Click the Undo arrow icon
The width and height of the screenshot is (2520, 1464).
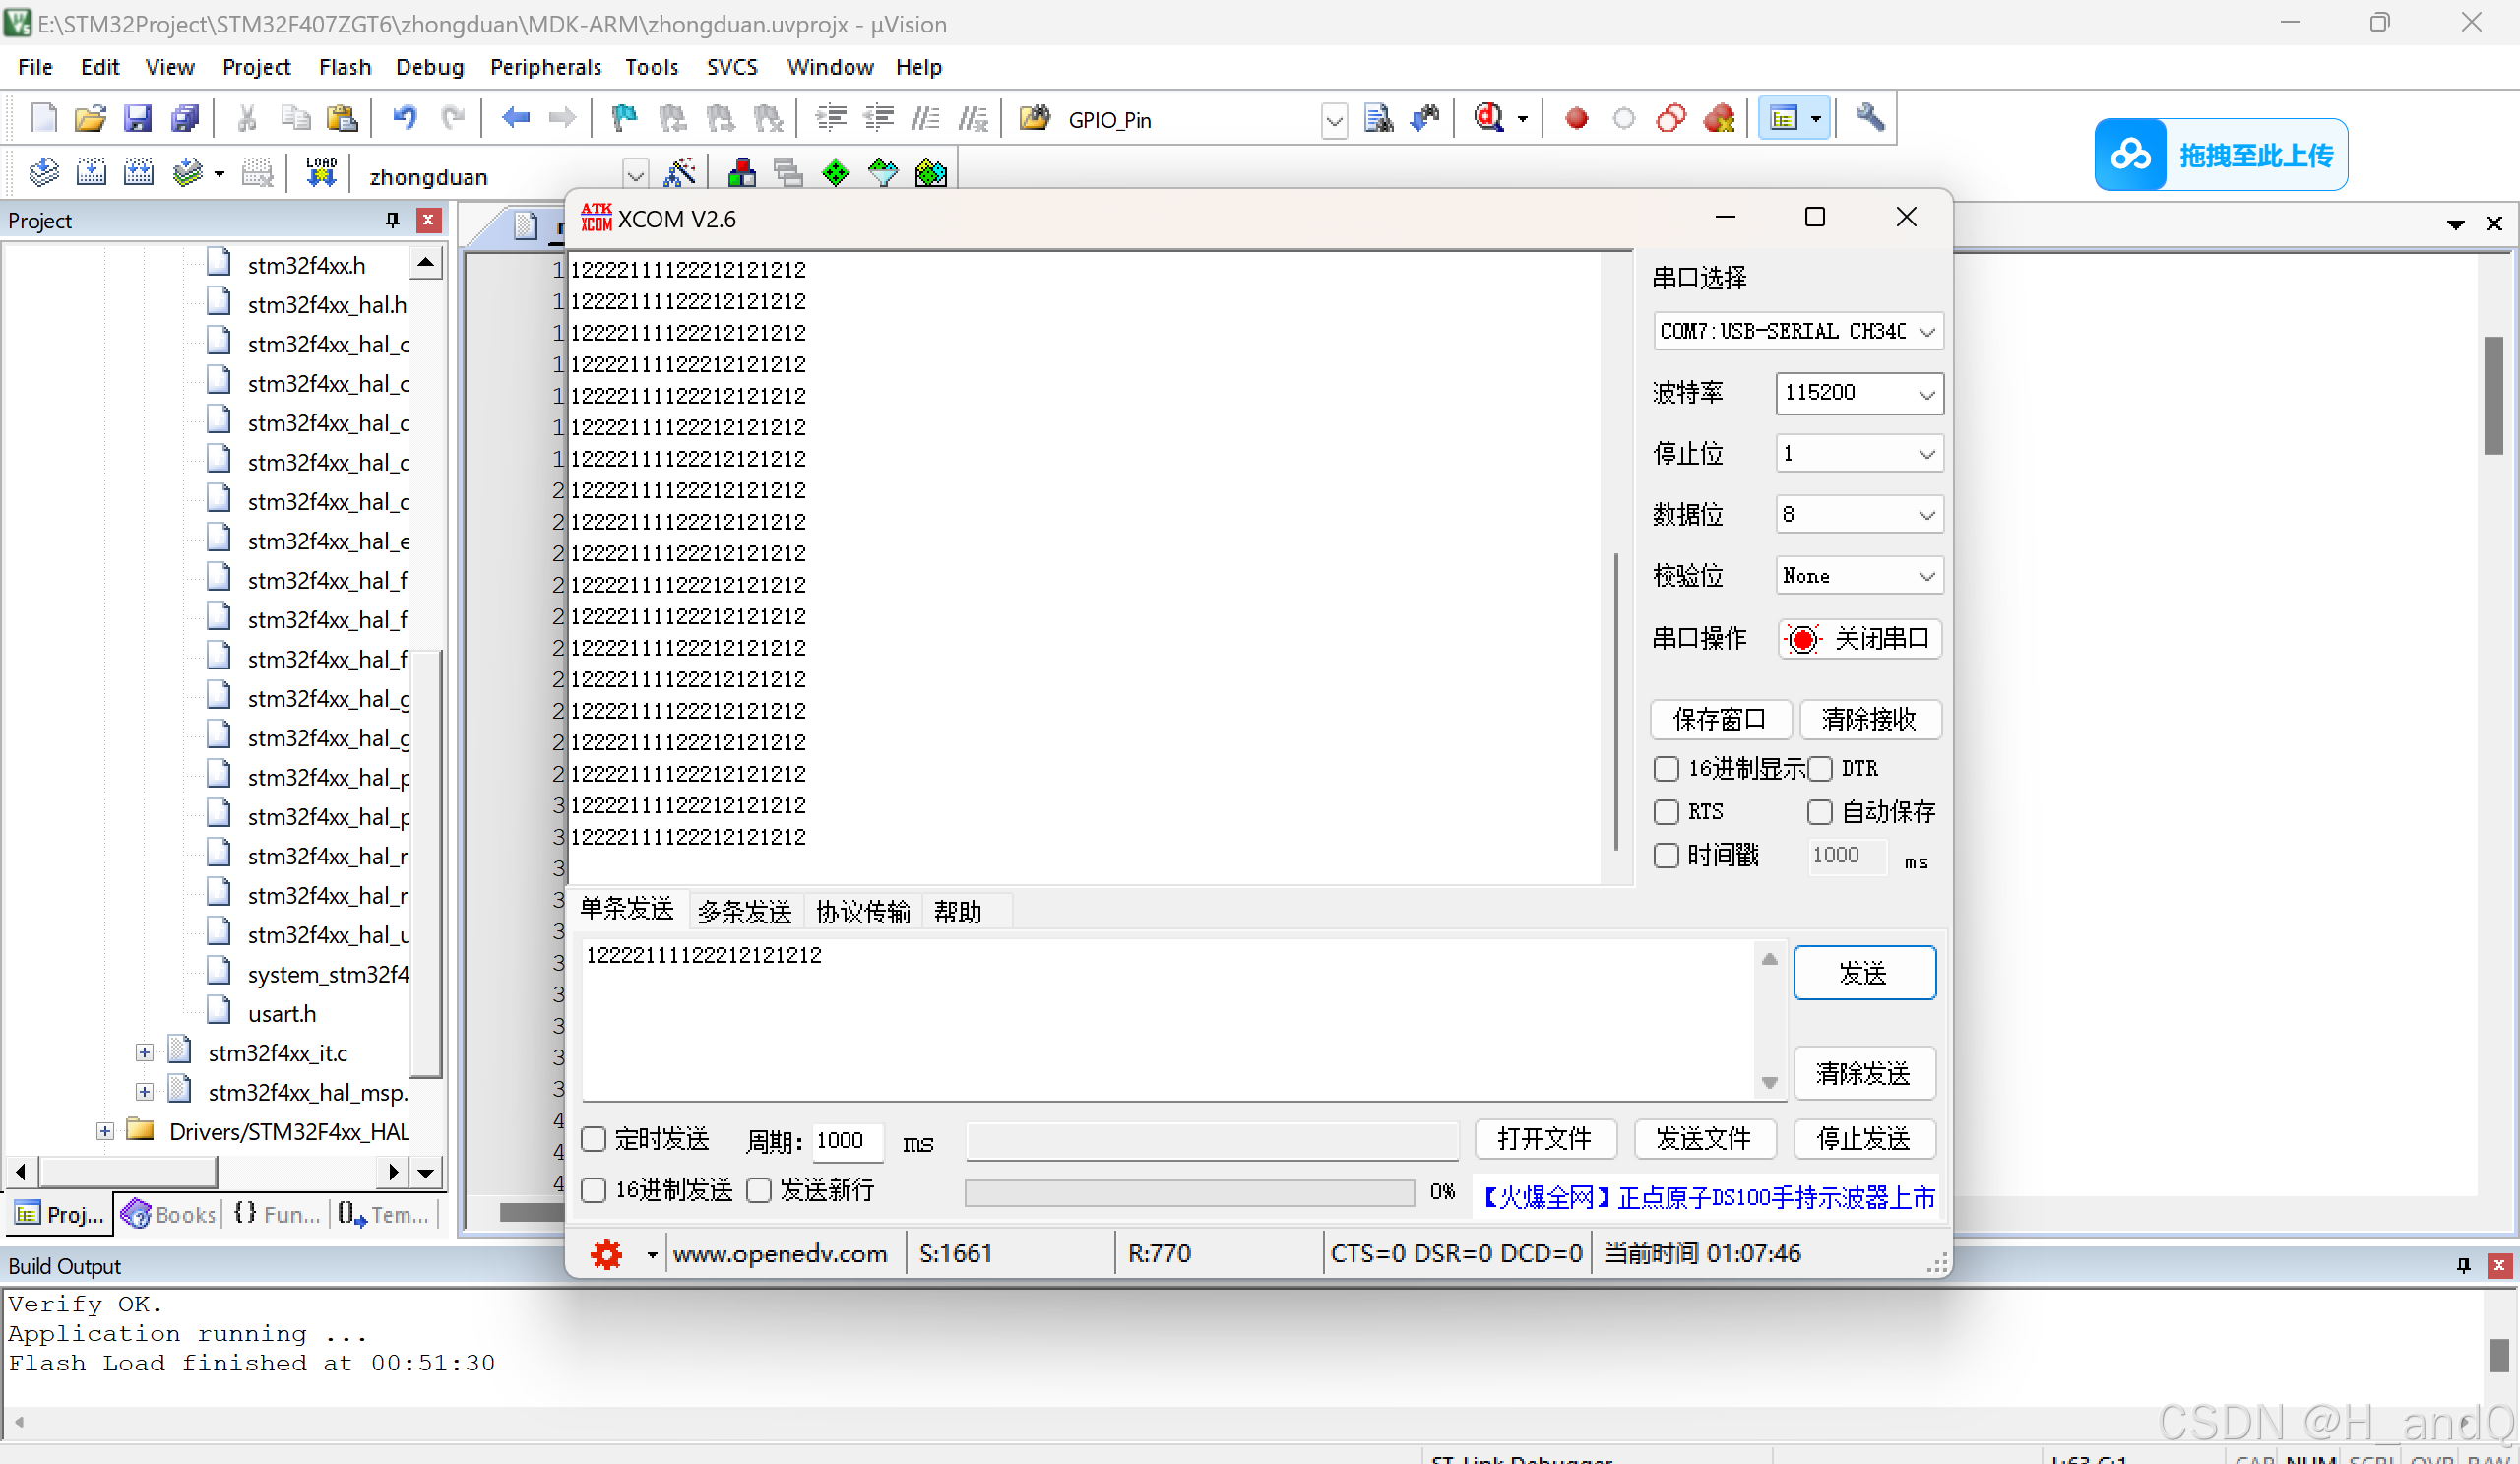pyautogui.click(x=404, y=119)
